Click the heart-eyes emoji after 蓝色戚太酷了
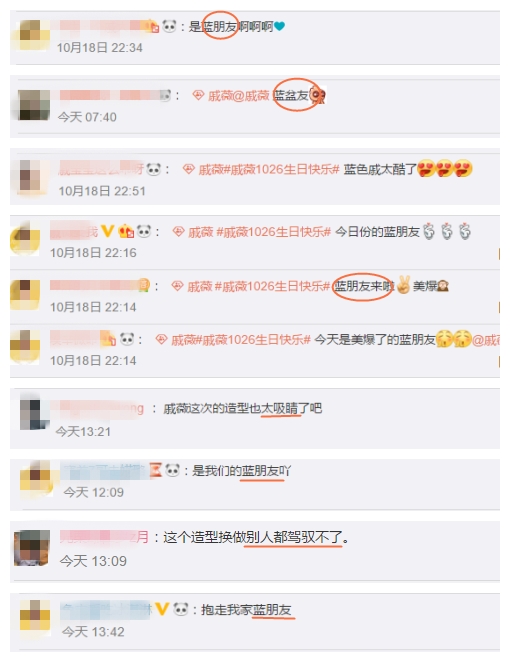Viewport: 510px width, 662px height. tap(444, 169)
